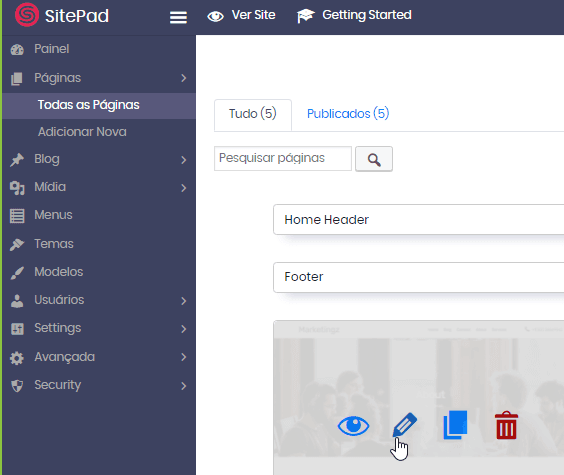Expand the Páginas chevron arrow
This screenshot has height=475, width=564.
click(x=183, y=78)
